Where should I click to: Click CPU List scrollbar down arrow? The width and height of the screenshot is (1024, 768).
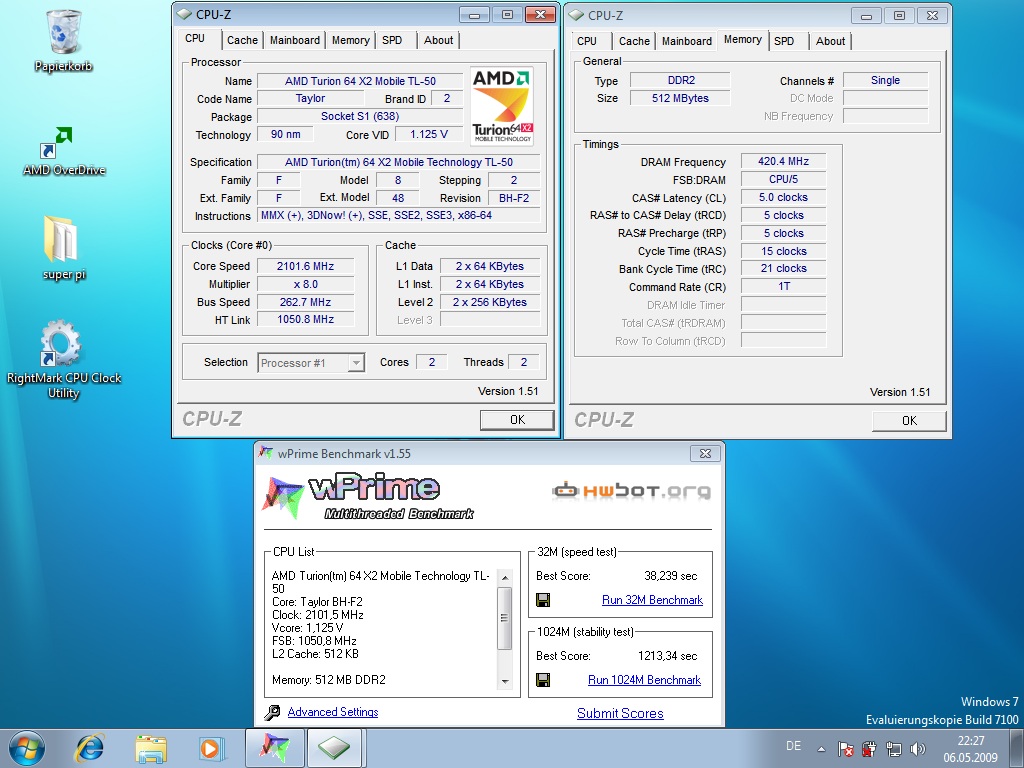point(504,681)
